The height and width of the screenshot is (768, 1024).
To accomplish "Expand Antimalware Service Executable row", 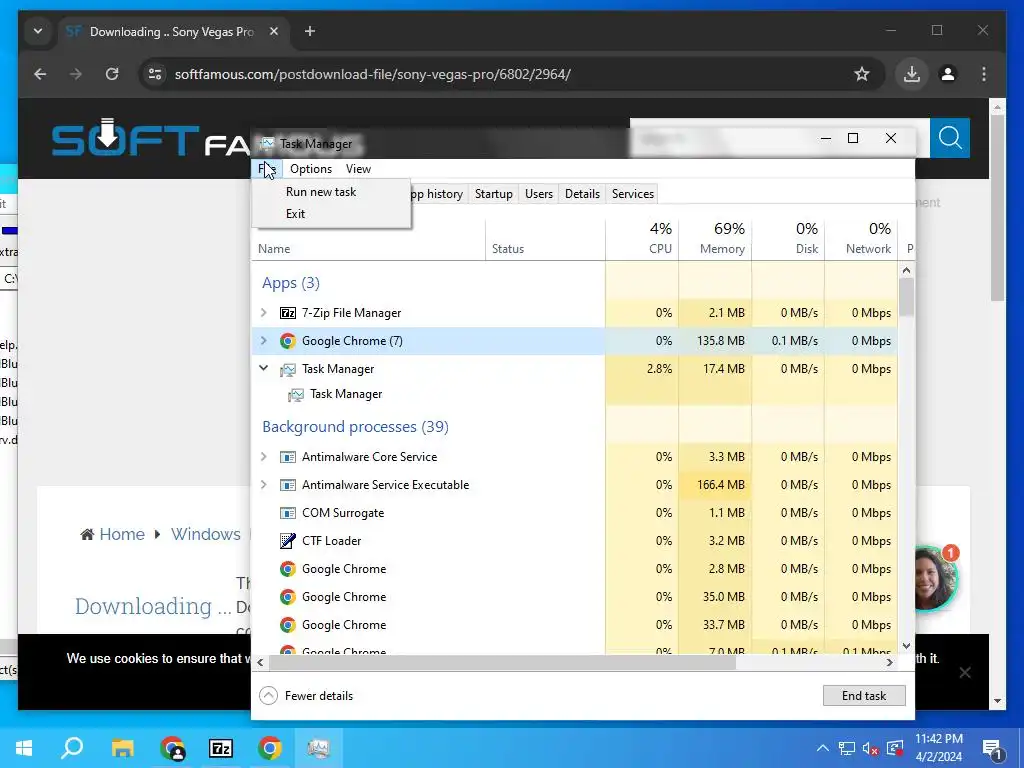I will (264, 485).
